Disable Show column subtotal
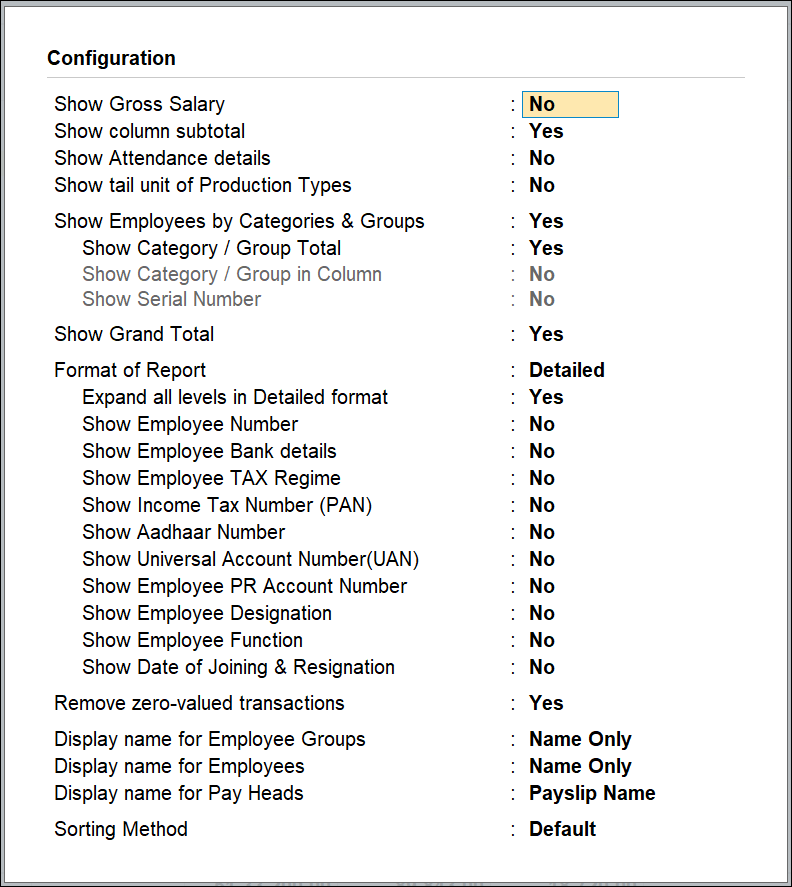Screen dimensions: 792x887 [545, 131]
